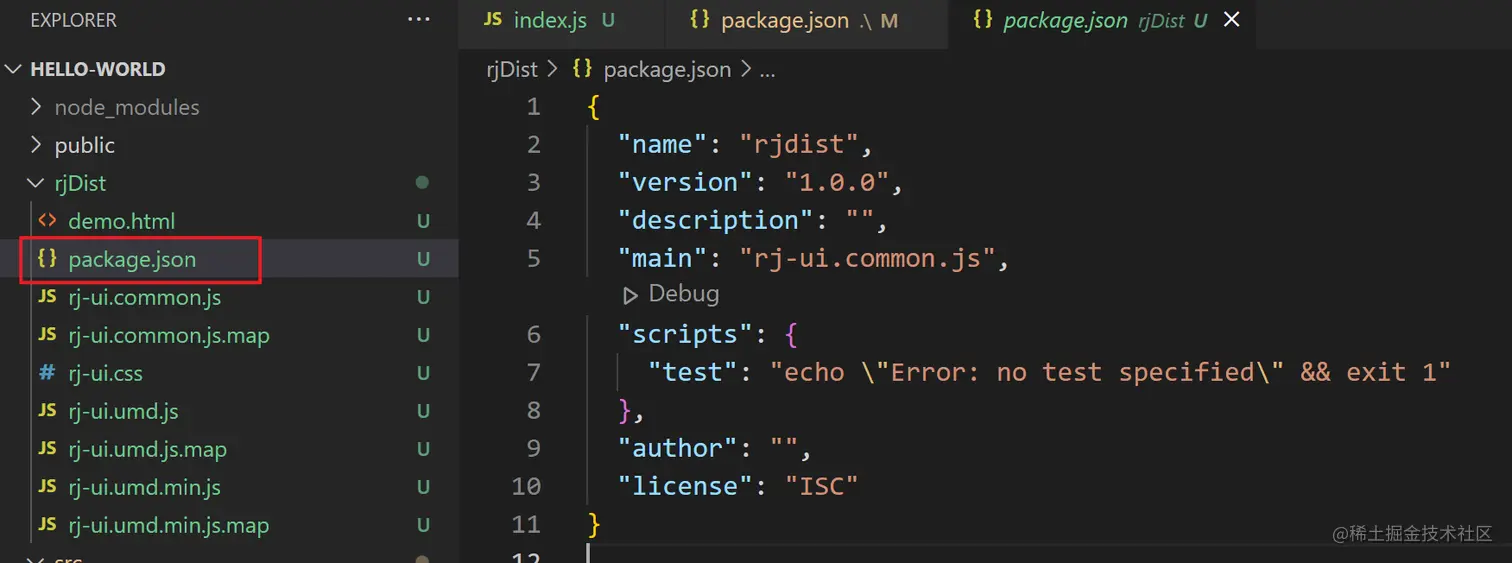
Task: Click the "description" key on line 4
Action: (x=716, y=220)
